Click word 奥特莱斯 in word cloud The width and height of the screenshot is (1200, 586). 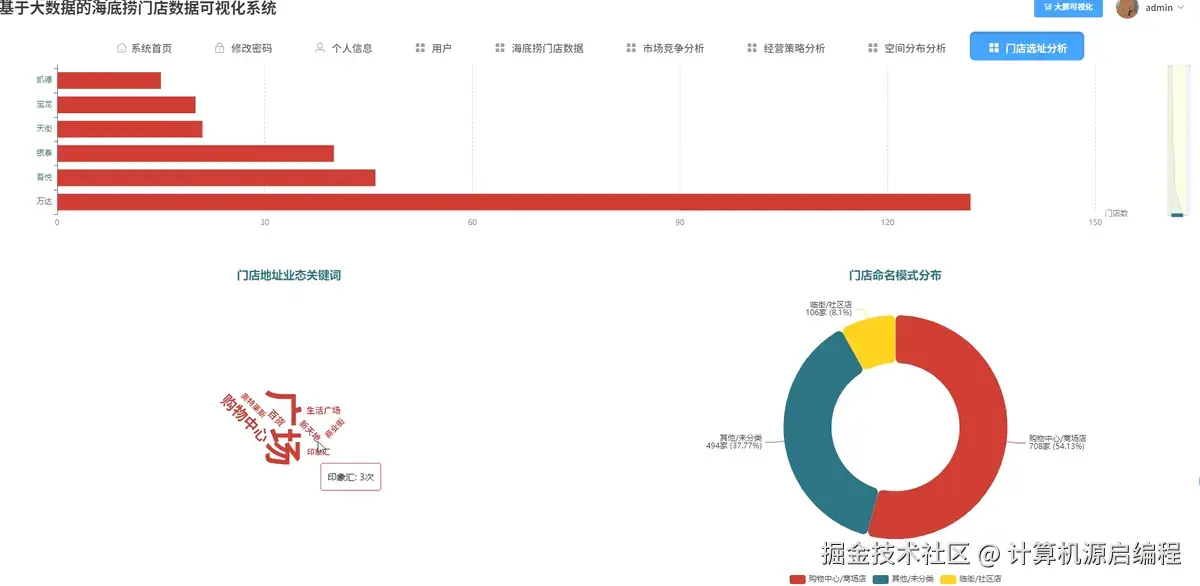[253, 405]
